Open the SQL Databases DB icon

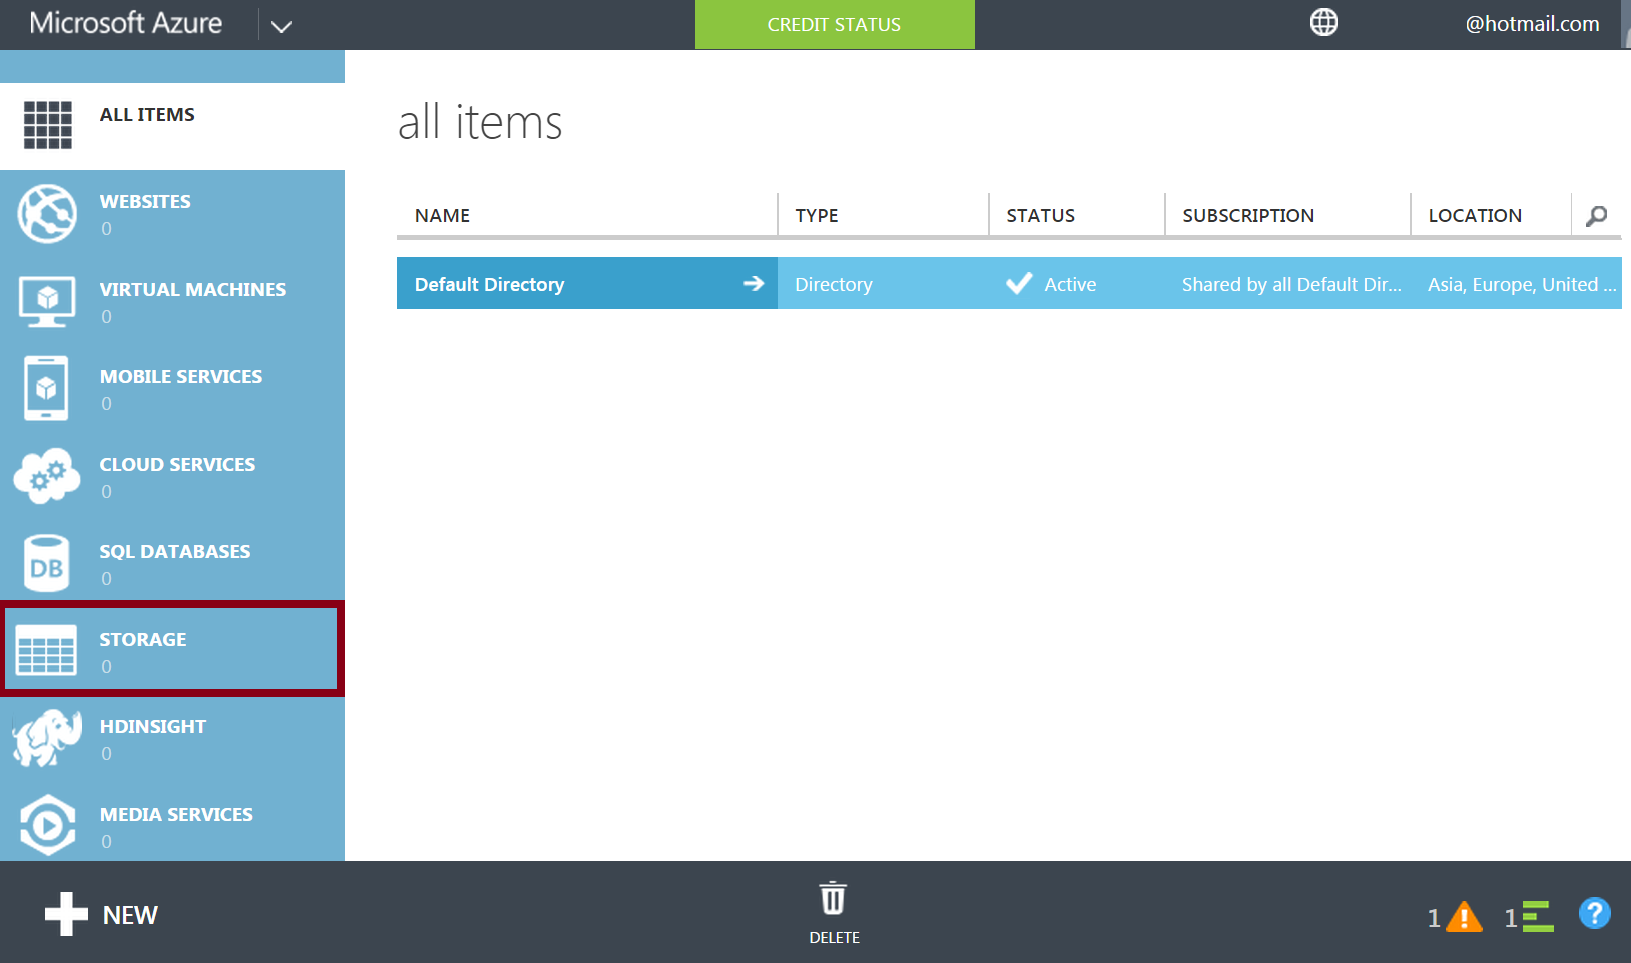pyautogui.click(x=47, y=564)
